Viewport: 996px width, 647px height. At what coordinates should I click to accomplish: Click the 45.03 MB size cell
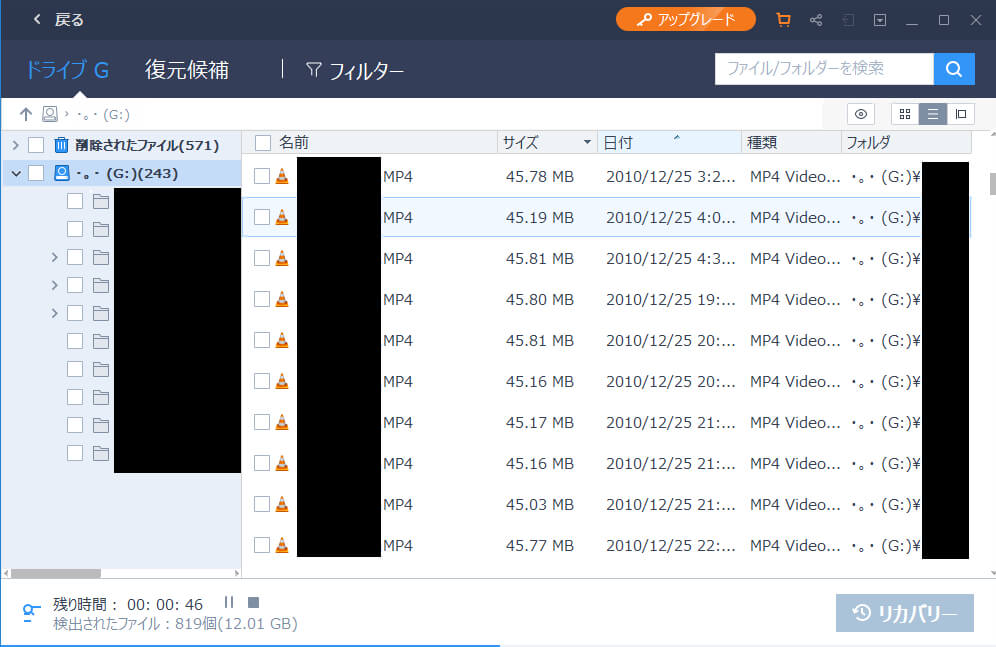click(540, 504)
